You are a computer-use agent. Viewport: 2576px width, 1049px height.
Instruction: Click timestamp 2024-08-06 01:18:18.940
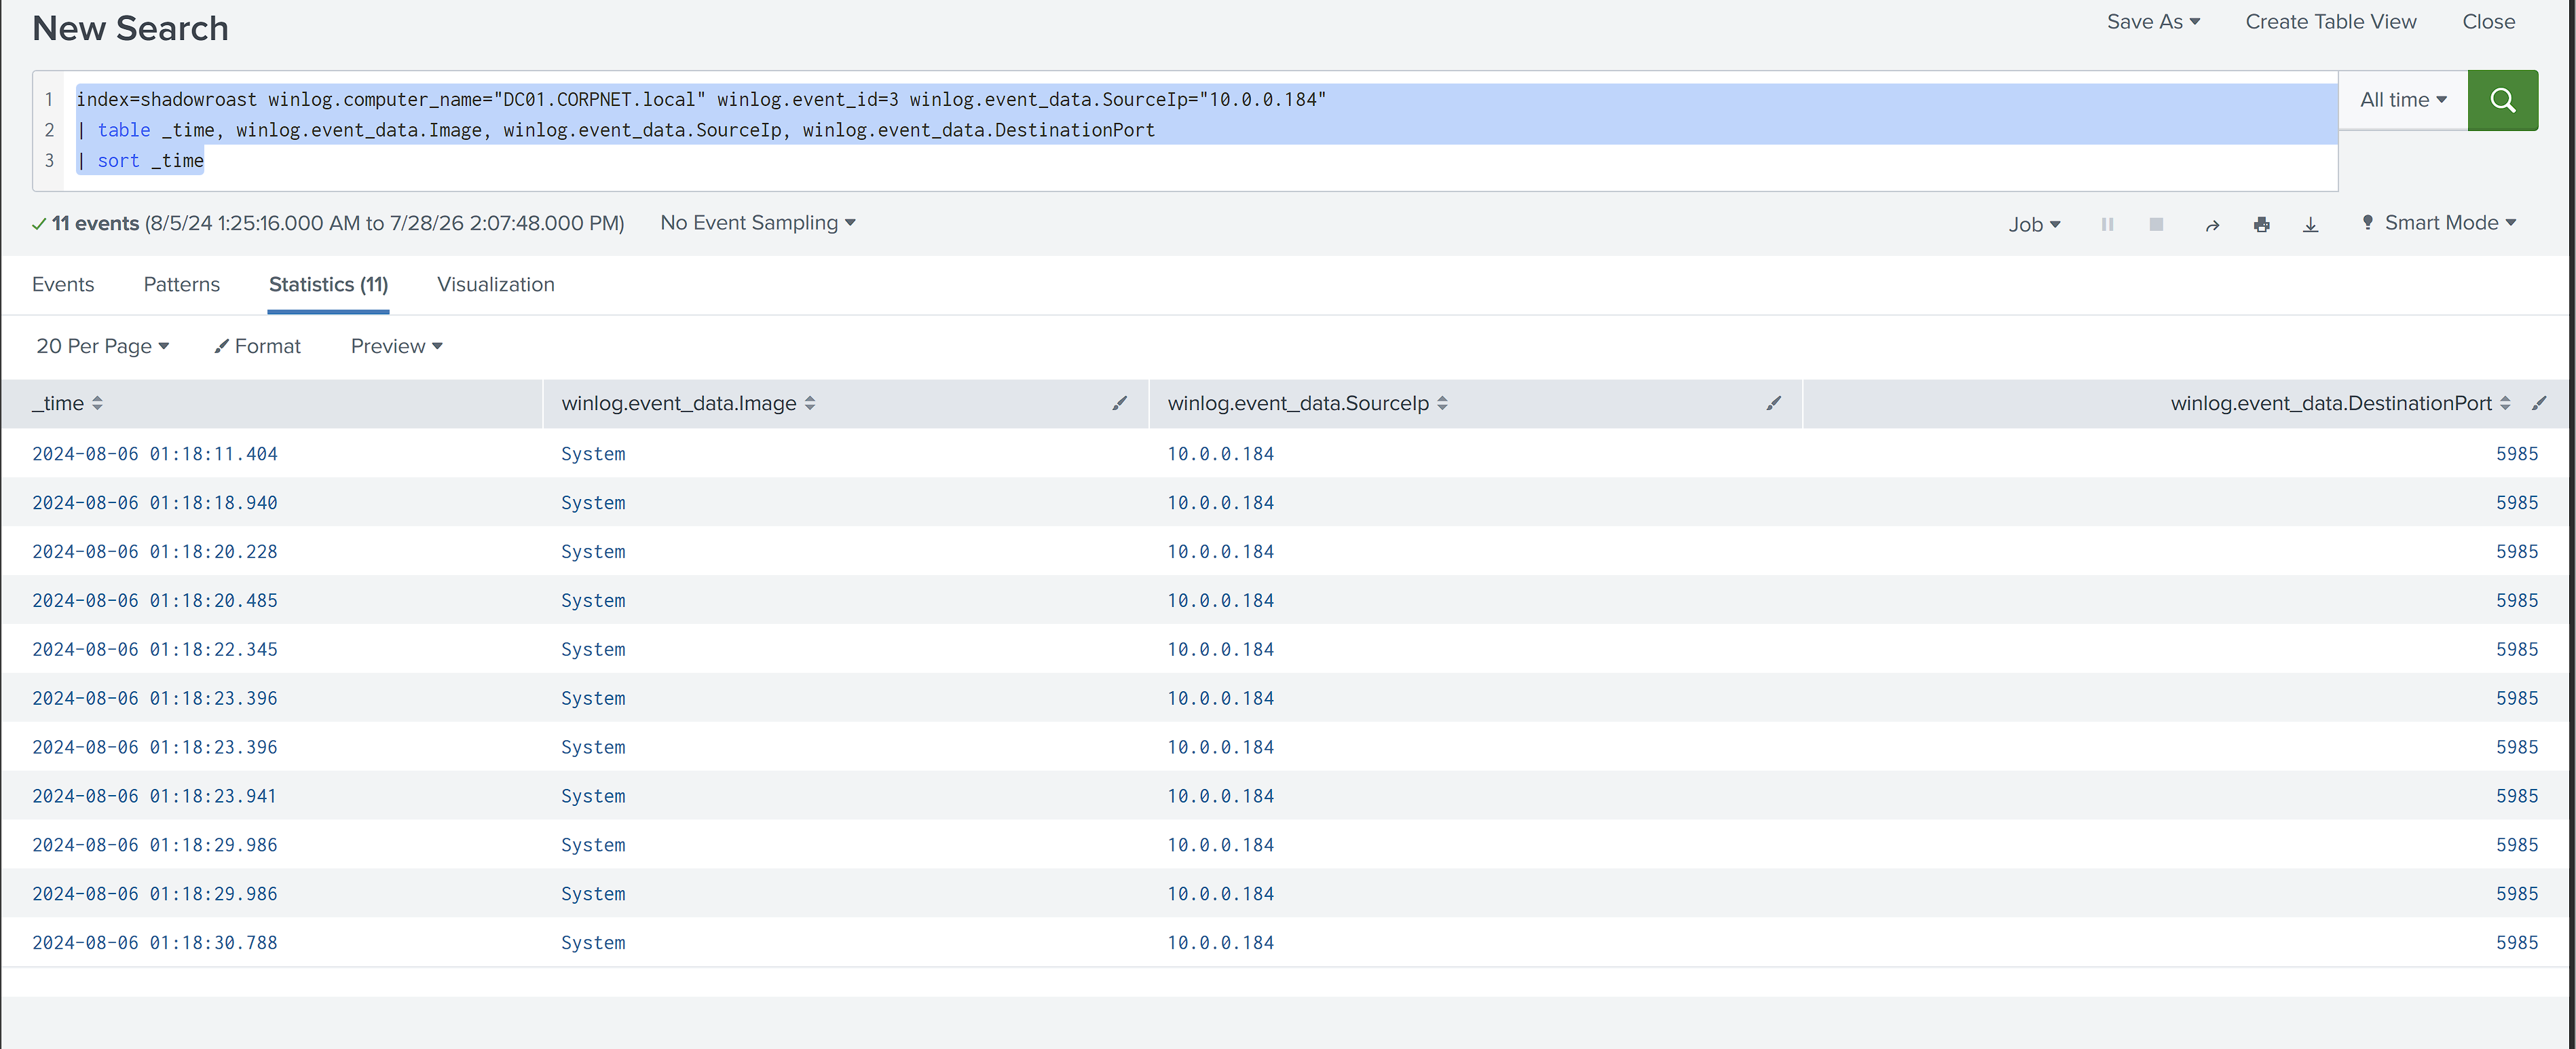(x=155, y=503)
